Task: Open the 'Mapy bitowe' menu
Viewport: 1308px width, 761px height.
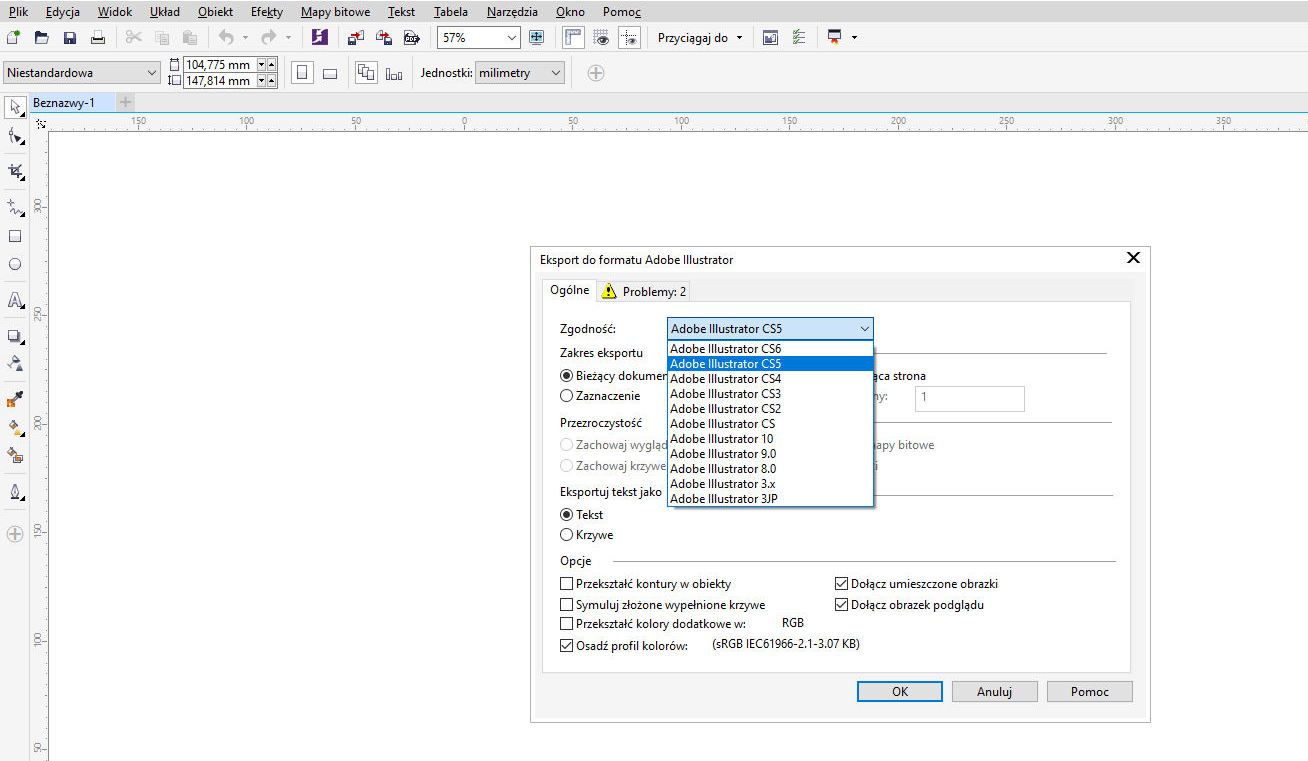Action: point(335,12)
